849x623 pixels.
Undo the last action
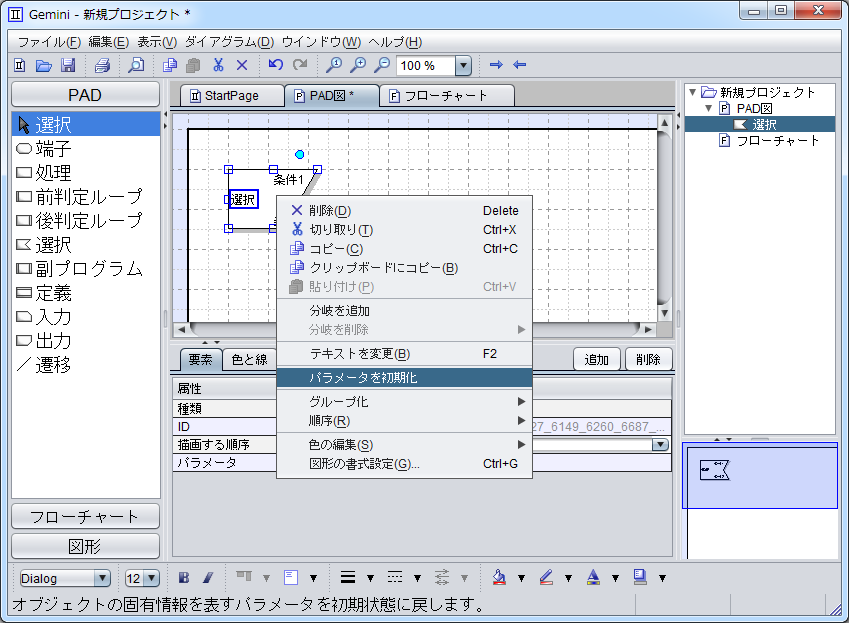276,65
